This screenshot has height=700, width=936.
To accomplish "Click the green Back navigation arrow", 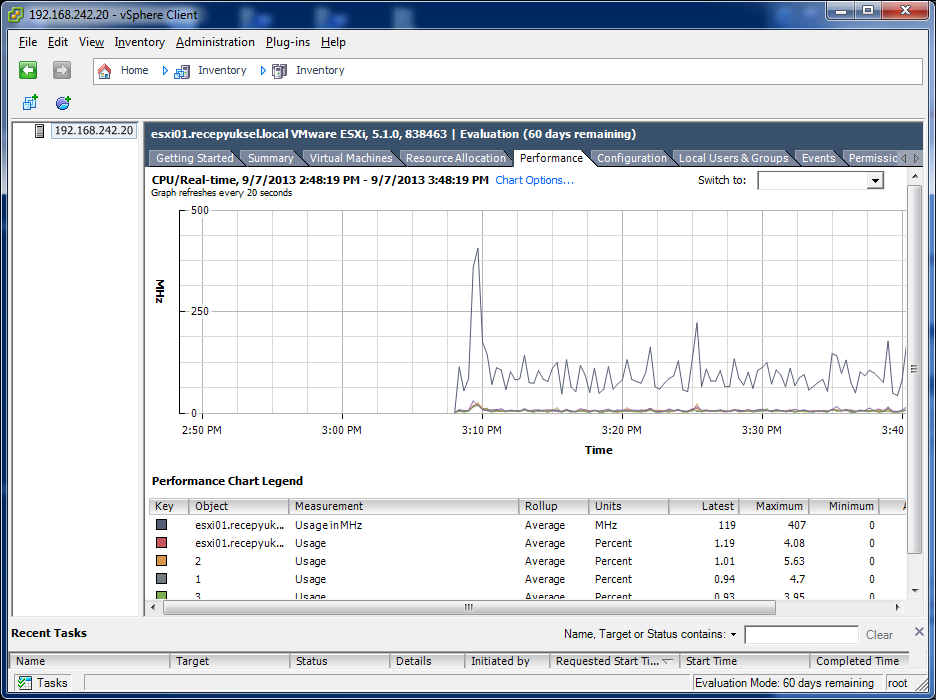I will [x=28, y=70].
